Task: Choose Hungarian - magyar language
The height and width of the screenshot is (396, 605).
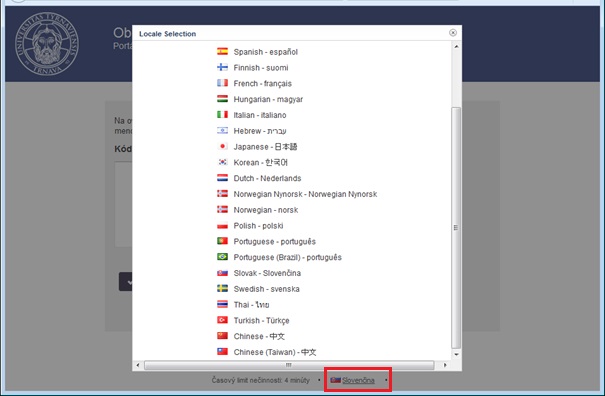Action: pos(268,99)
